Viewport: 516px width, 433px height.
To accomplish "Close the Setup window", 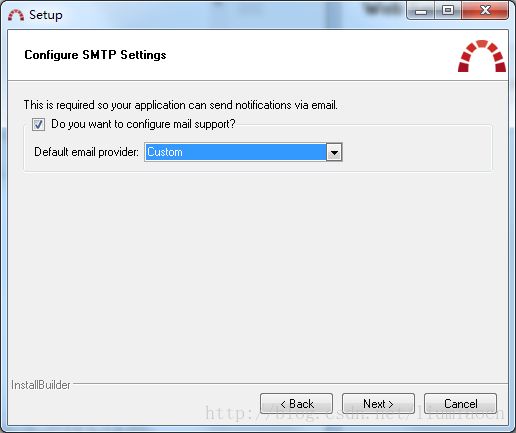I will click(x=485, y=11).
